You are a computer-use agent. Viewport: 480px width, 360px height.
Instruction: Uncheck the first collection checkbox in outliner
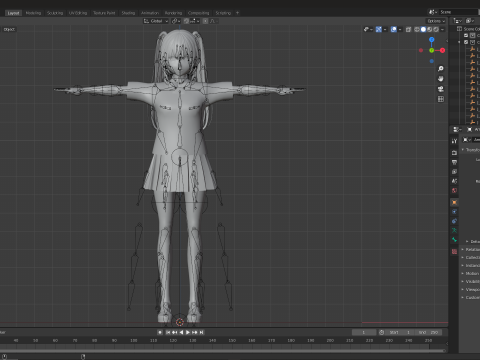pyautogui.click(x=466, y=35)
